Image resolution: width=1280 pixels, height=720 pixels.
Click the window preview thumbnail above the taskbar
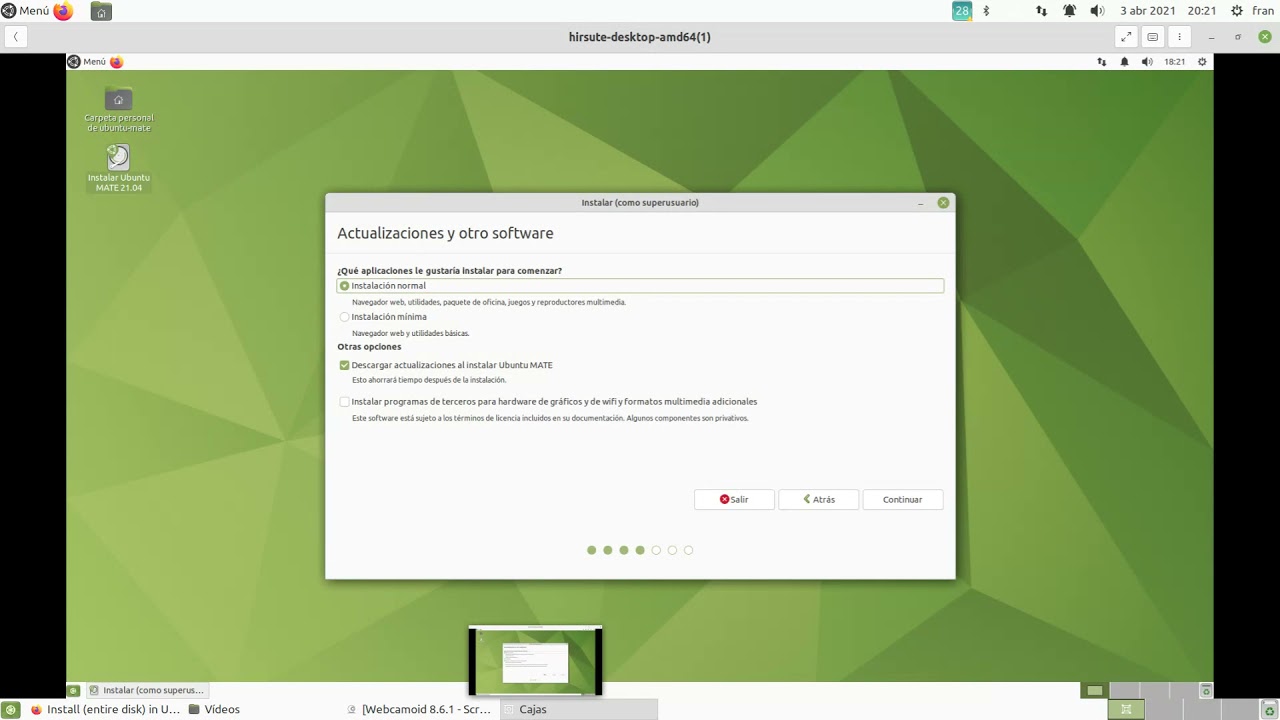[535, 661]
